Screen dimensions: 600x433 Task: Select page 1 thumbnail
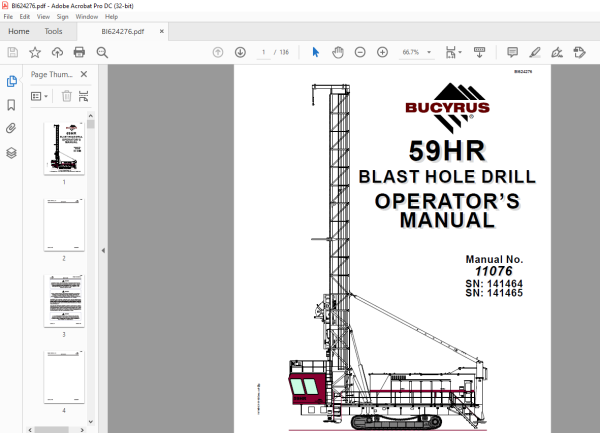coord(64,148)
